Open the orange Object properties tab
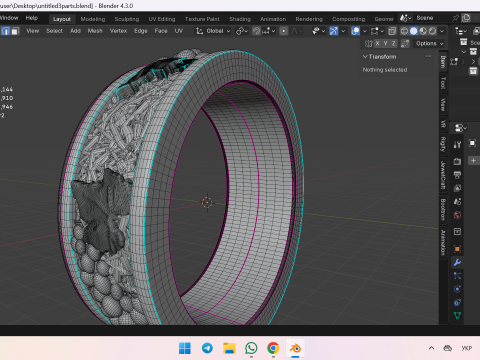 (x=457, y=249)
